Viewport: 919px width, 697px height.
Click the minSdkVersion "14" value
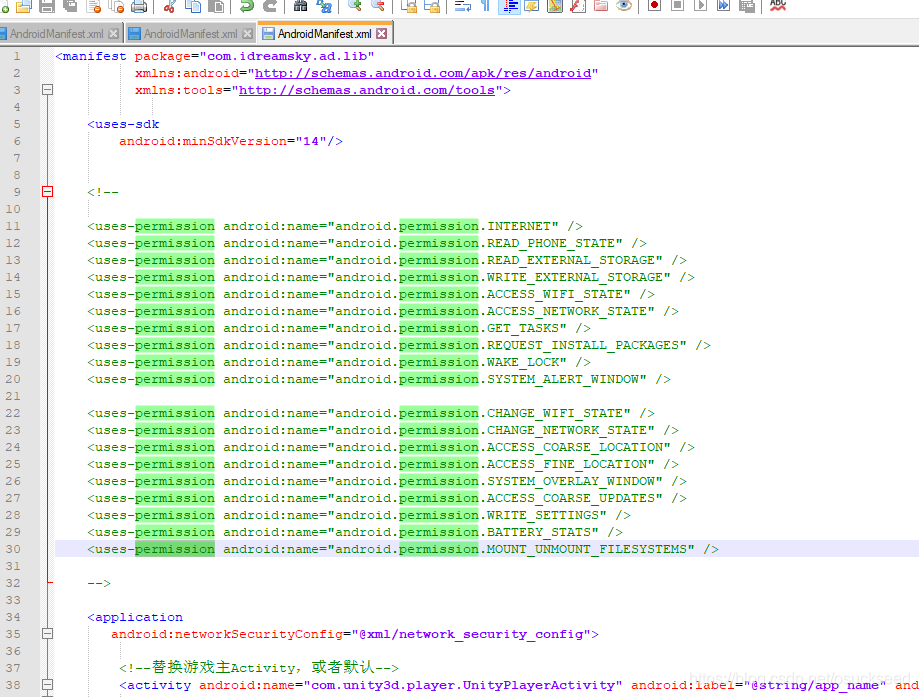pyautogui.click(x=311, y=141)
